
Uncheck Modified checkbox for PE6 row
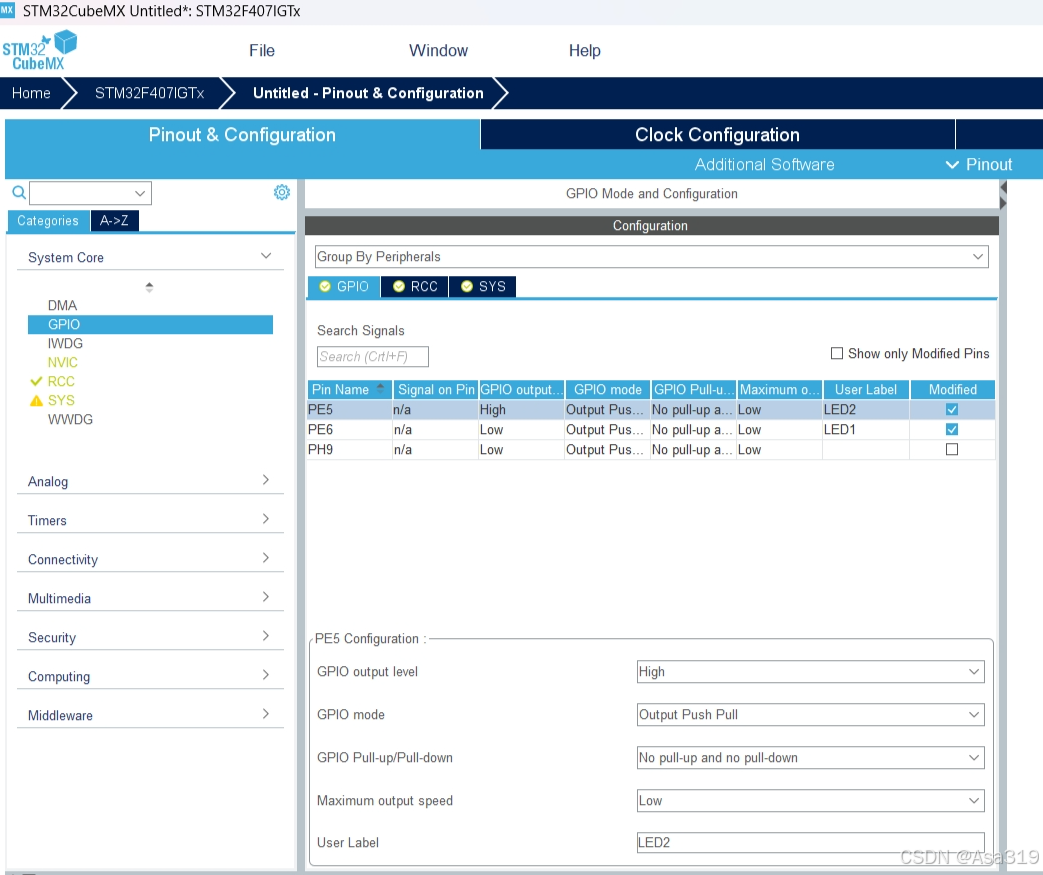click(952, 429)
